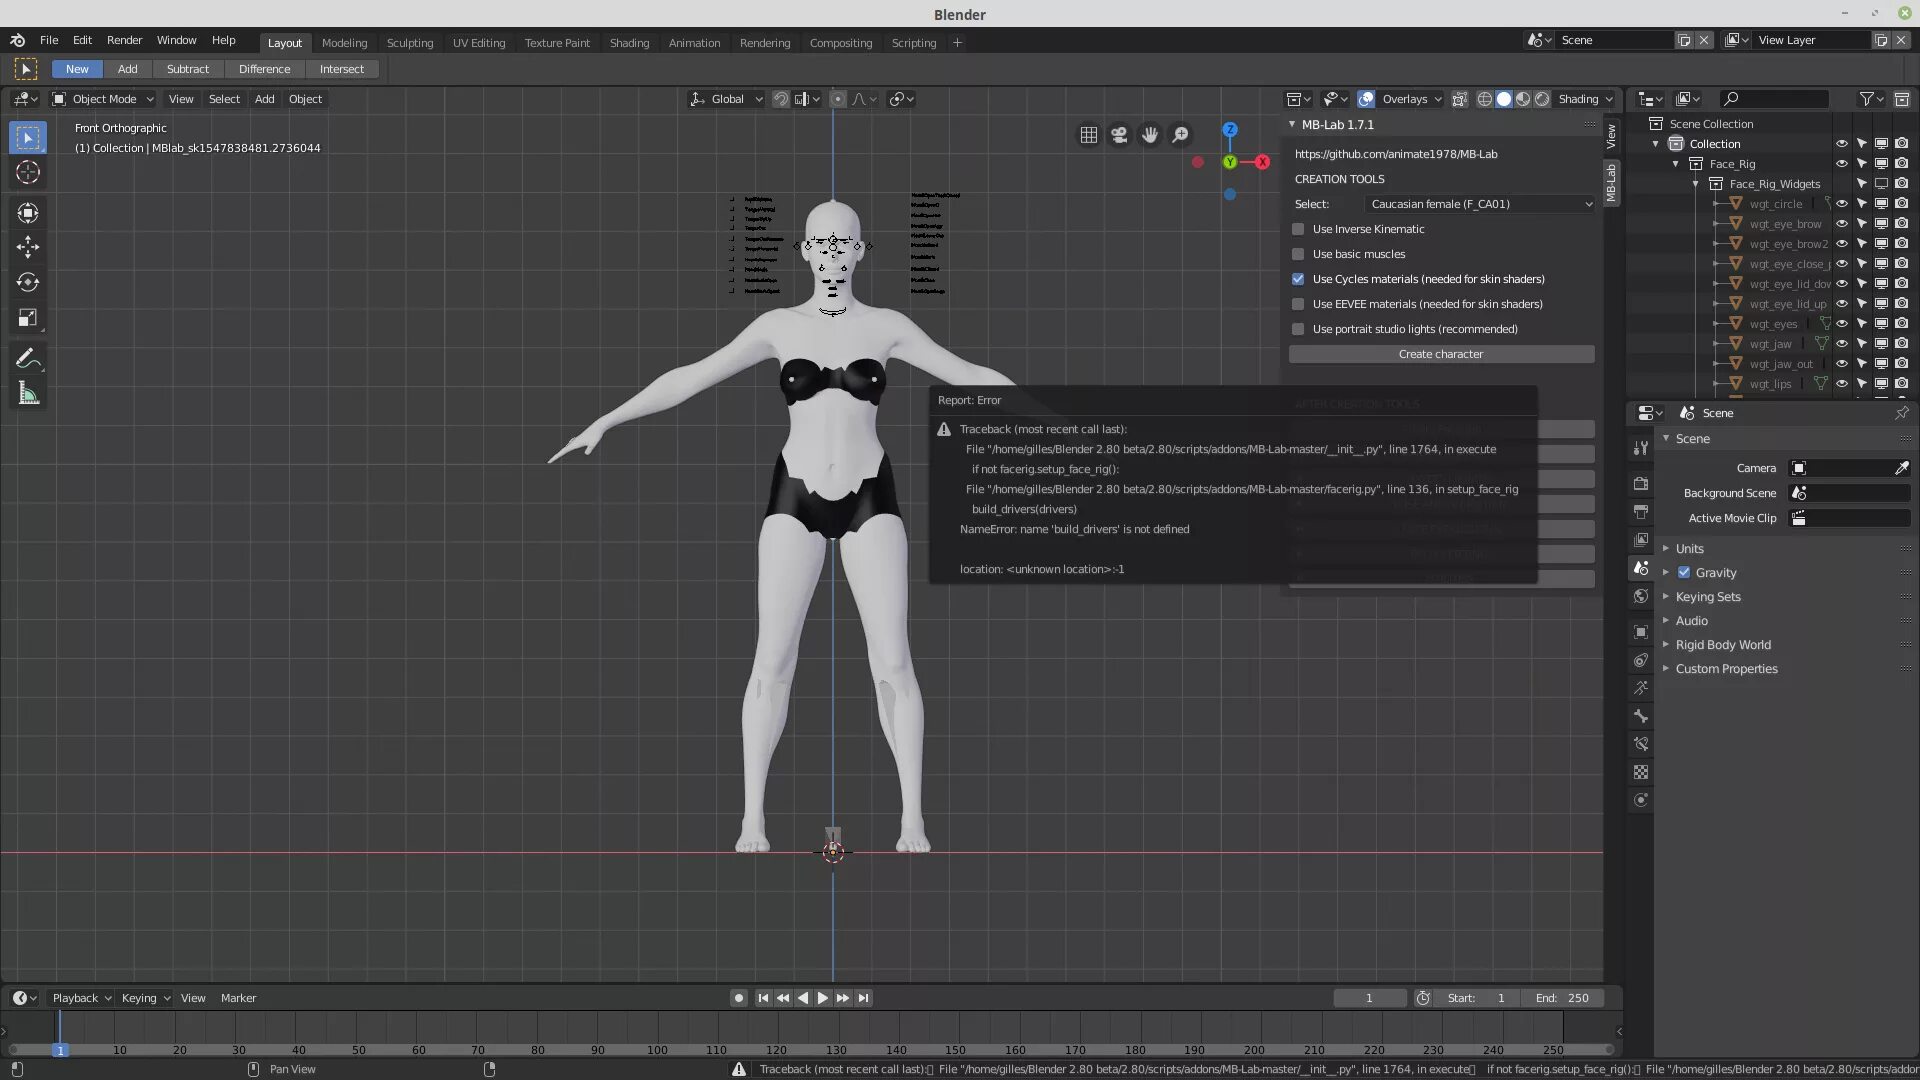Click the camera view icon in viewport

click(x=1120, y=135)
